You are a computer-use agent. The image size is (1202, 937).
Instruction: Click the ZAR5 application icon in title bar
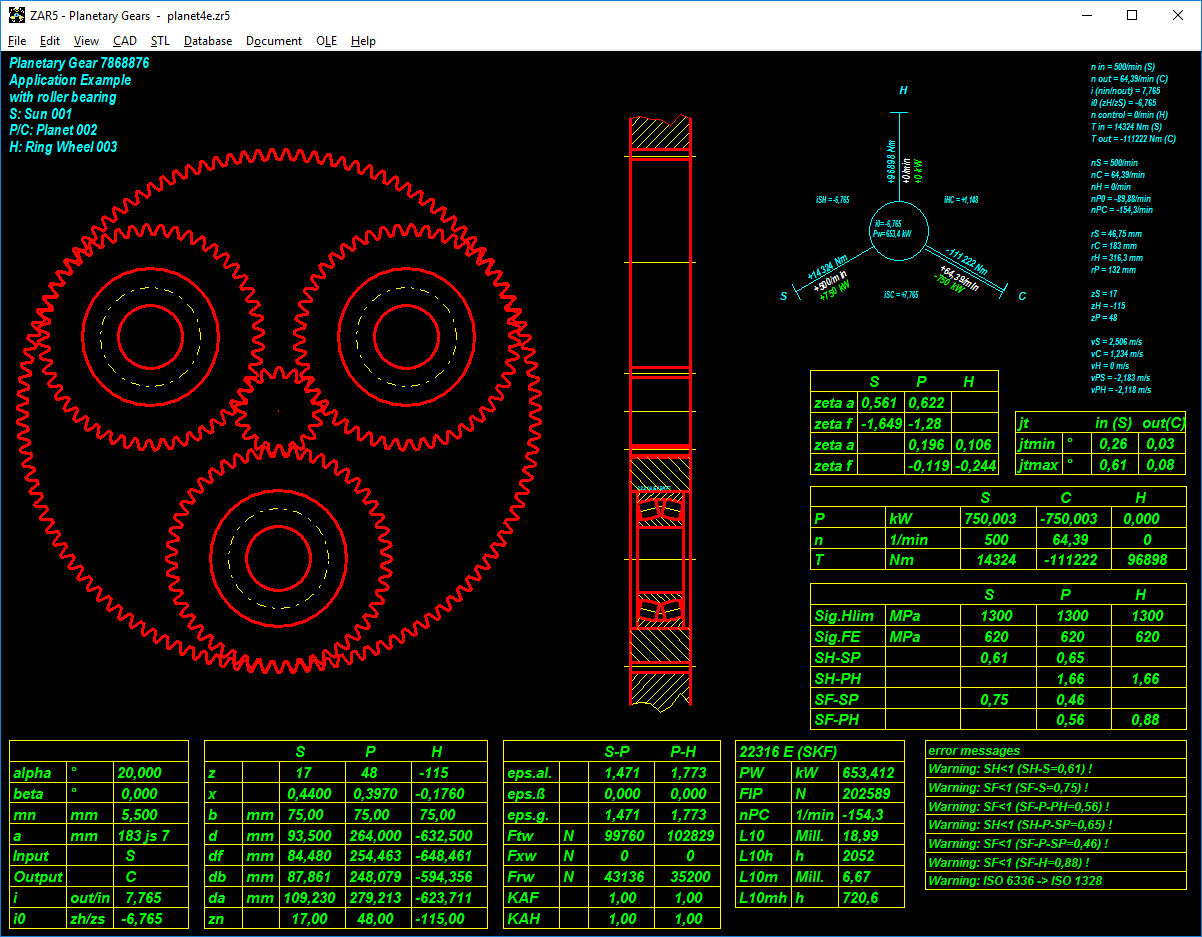click(x=16, y=15)
